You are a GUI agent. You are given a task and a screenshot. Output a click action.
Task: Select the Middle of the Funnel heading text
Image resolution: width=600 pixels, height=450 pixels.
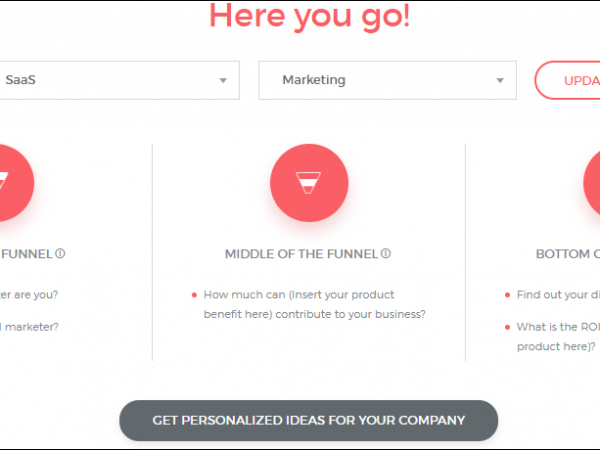(301, 254)
